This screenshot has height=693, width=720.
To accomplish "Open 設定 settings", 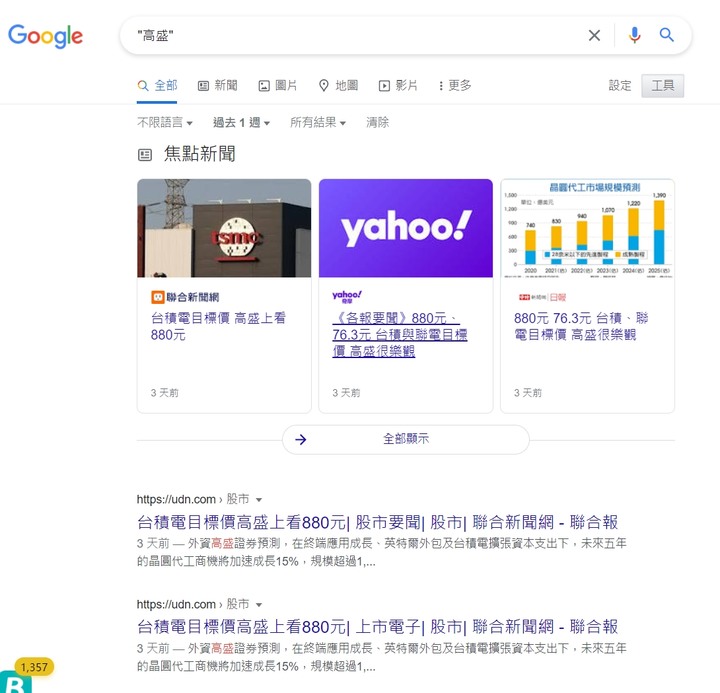I will (x=619, y=86).
